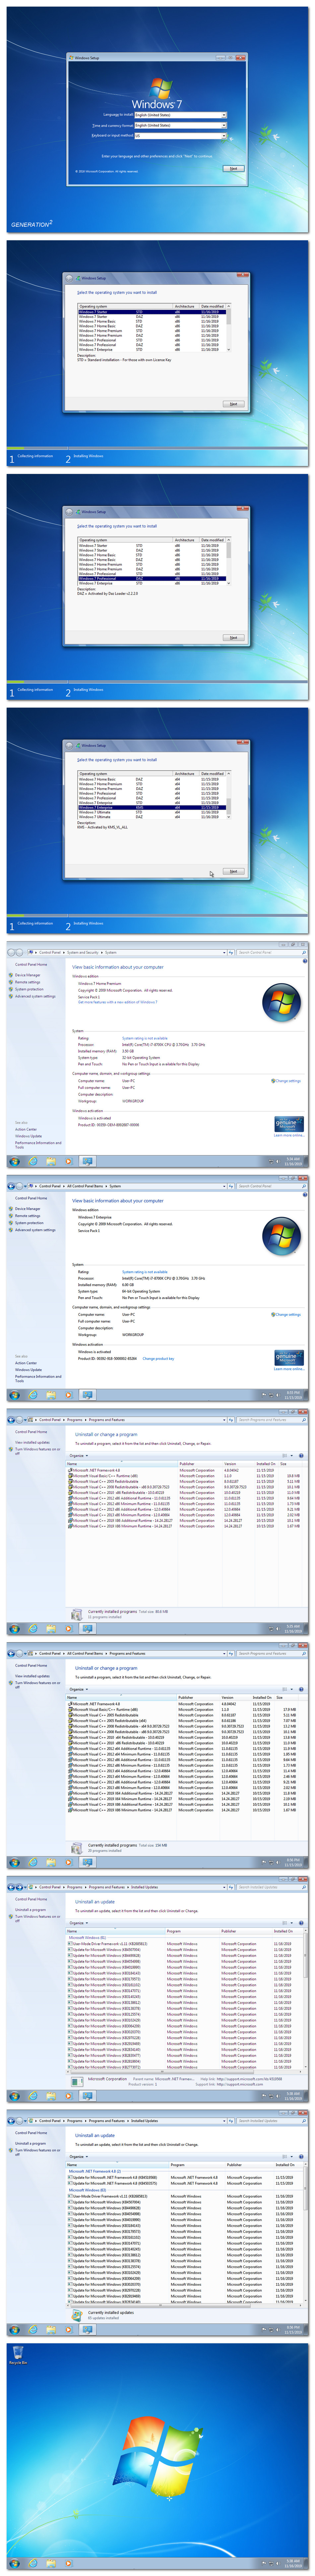315x2576 pixels.
Task: Click "System rating is not available" in Home Premium System window
Action: point(145,1038)
